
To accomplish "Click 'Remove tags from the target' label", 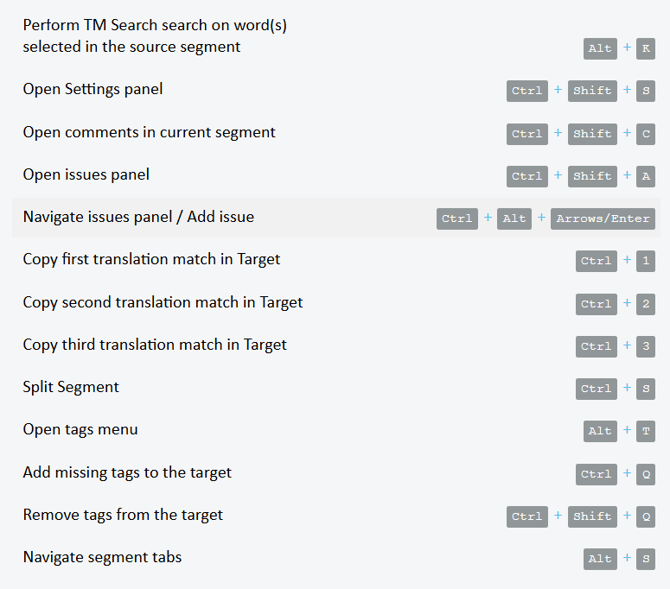I will click(x=123, y=515).
